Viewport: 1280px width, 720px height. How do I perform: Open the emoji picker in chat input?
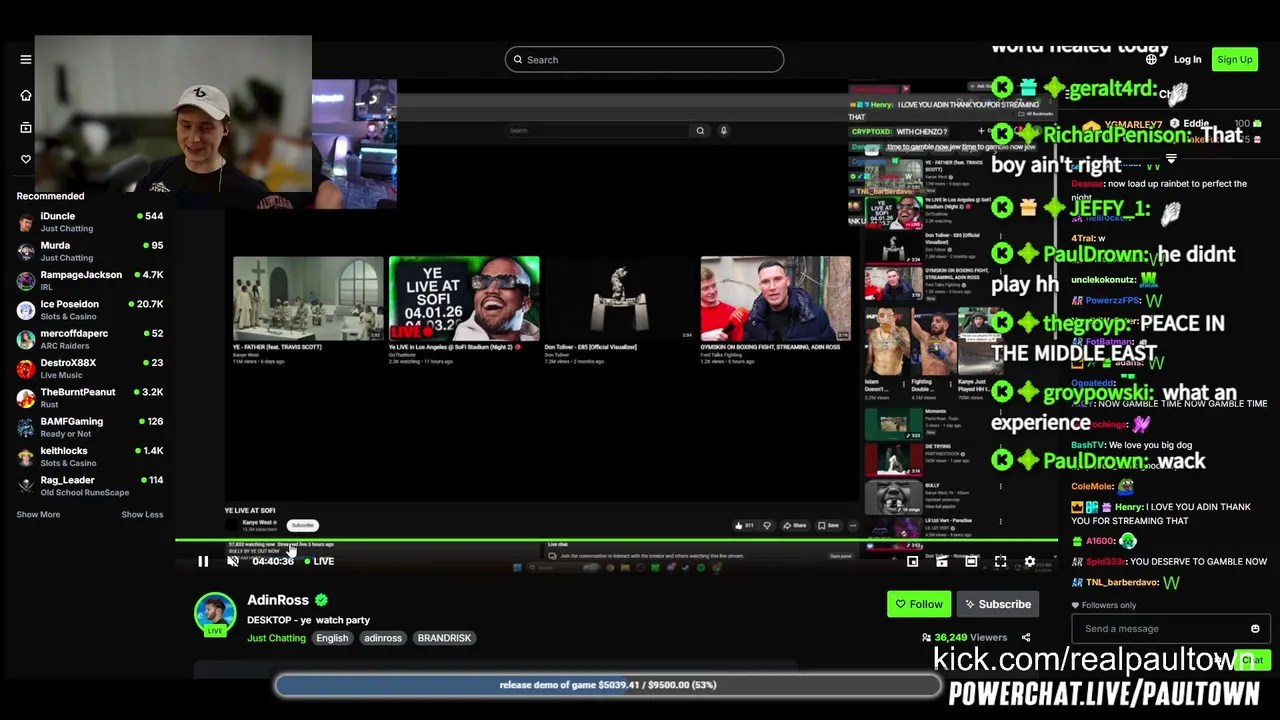pyautogui.click(x=1255, y=629)
